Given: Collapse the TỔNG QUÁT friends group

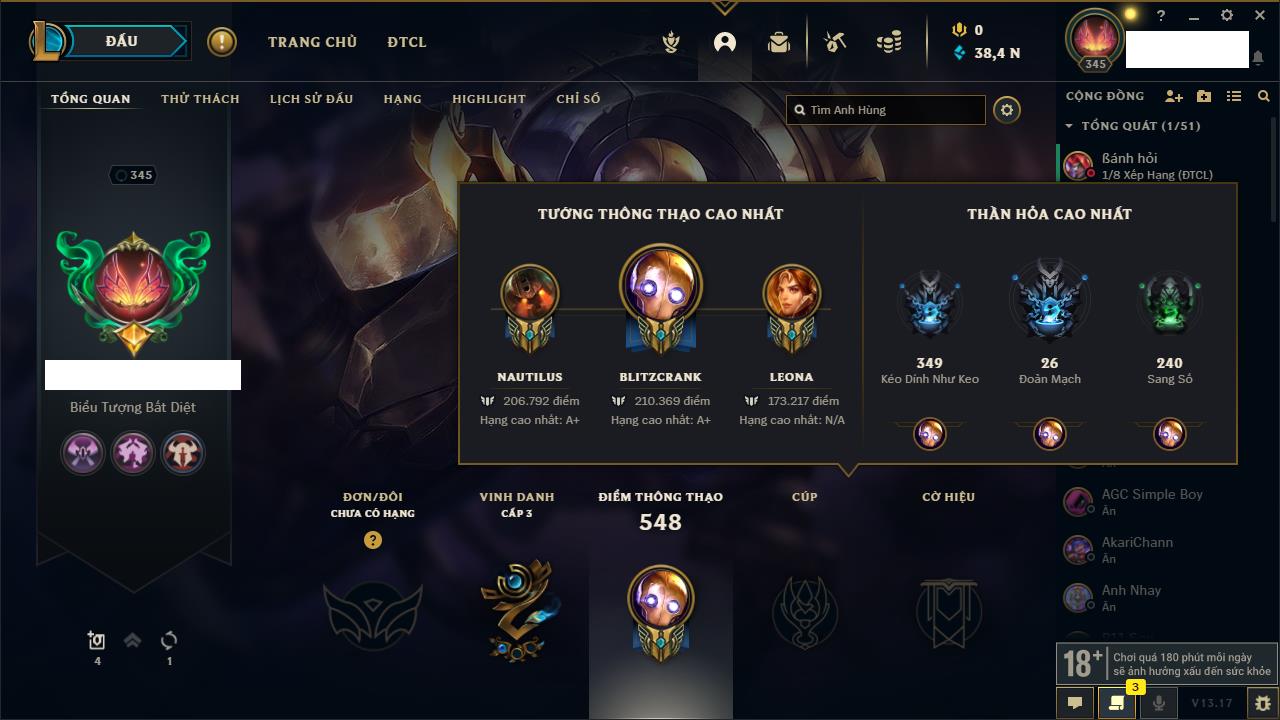Looking at the screenshot, I should (1069, 126).
